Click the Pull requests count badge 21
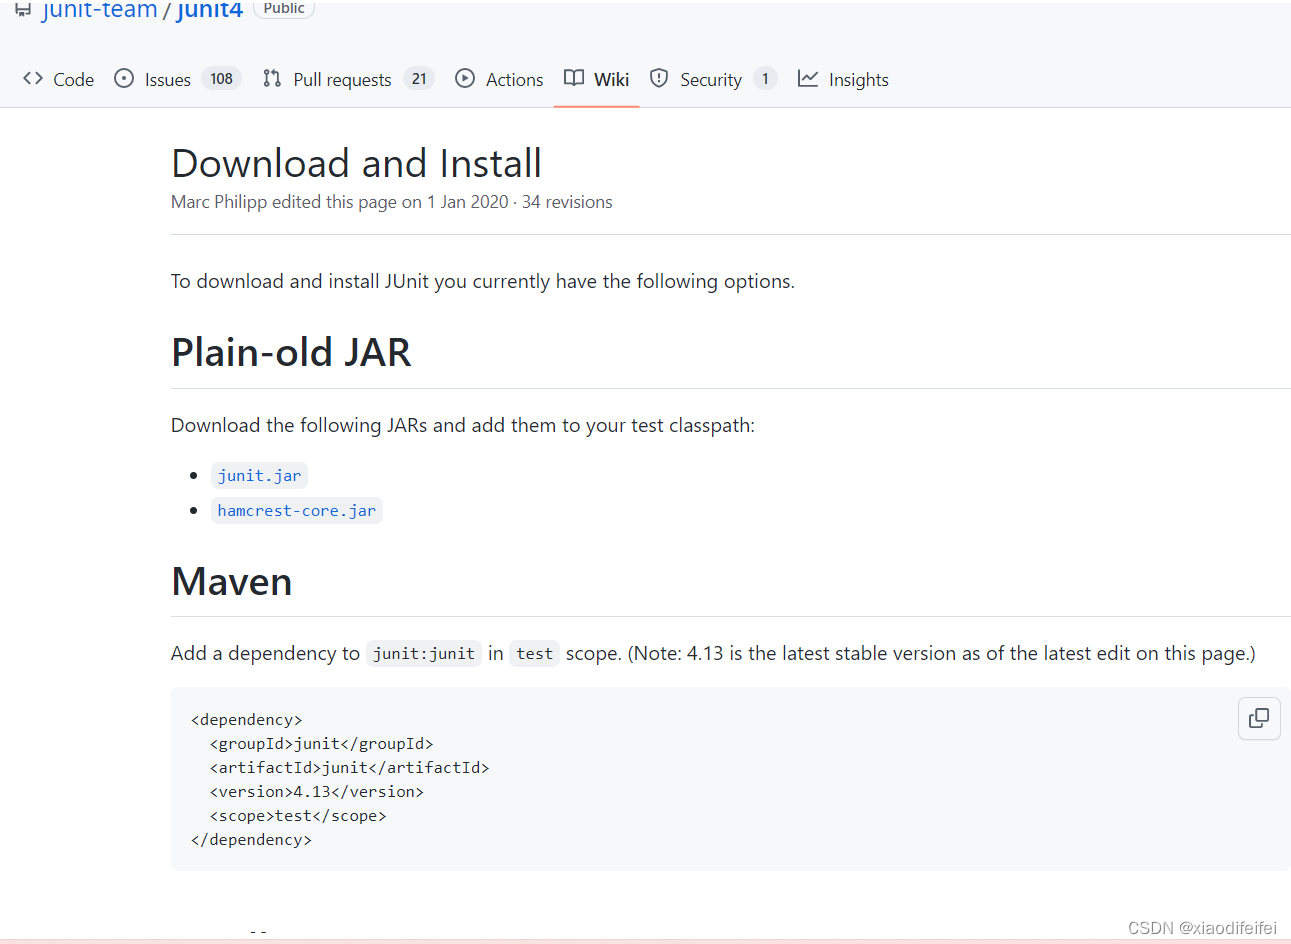 coord(419,78)
